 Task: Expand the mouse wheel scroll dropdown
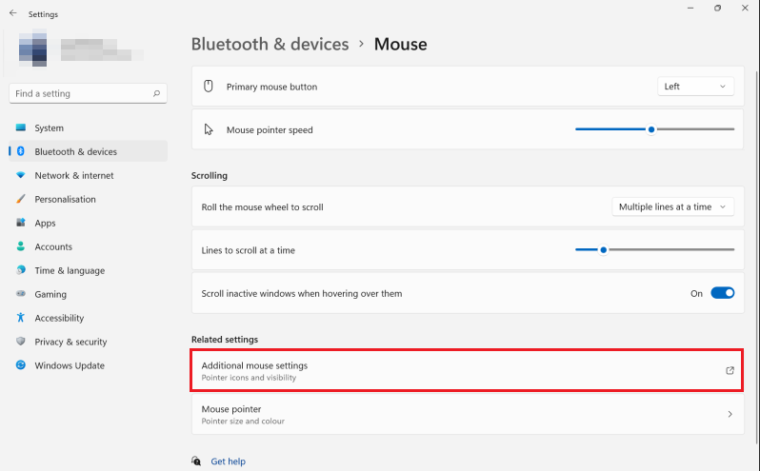click(x=673, y=207)
